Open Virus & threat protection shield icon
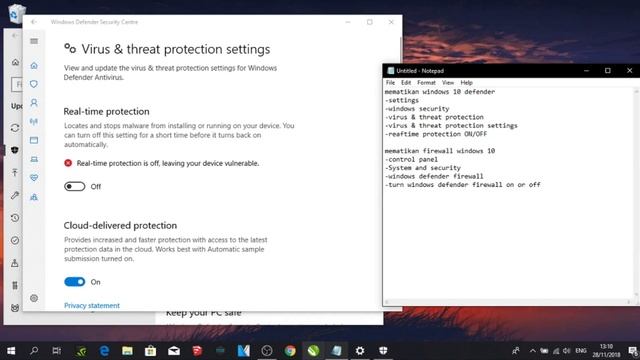This screenshot has width=640, height=360. (34, 84)
